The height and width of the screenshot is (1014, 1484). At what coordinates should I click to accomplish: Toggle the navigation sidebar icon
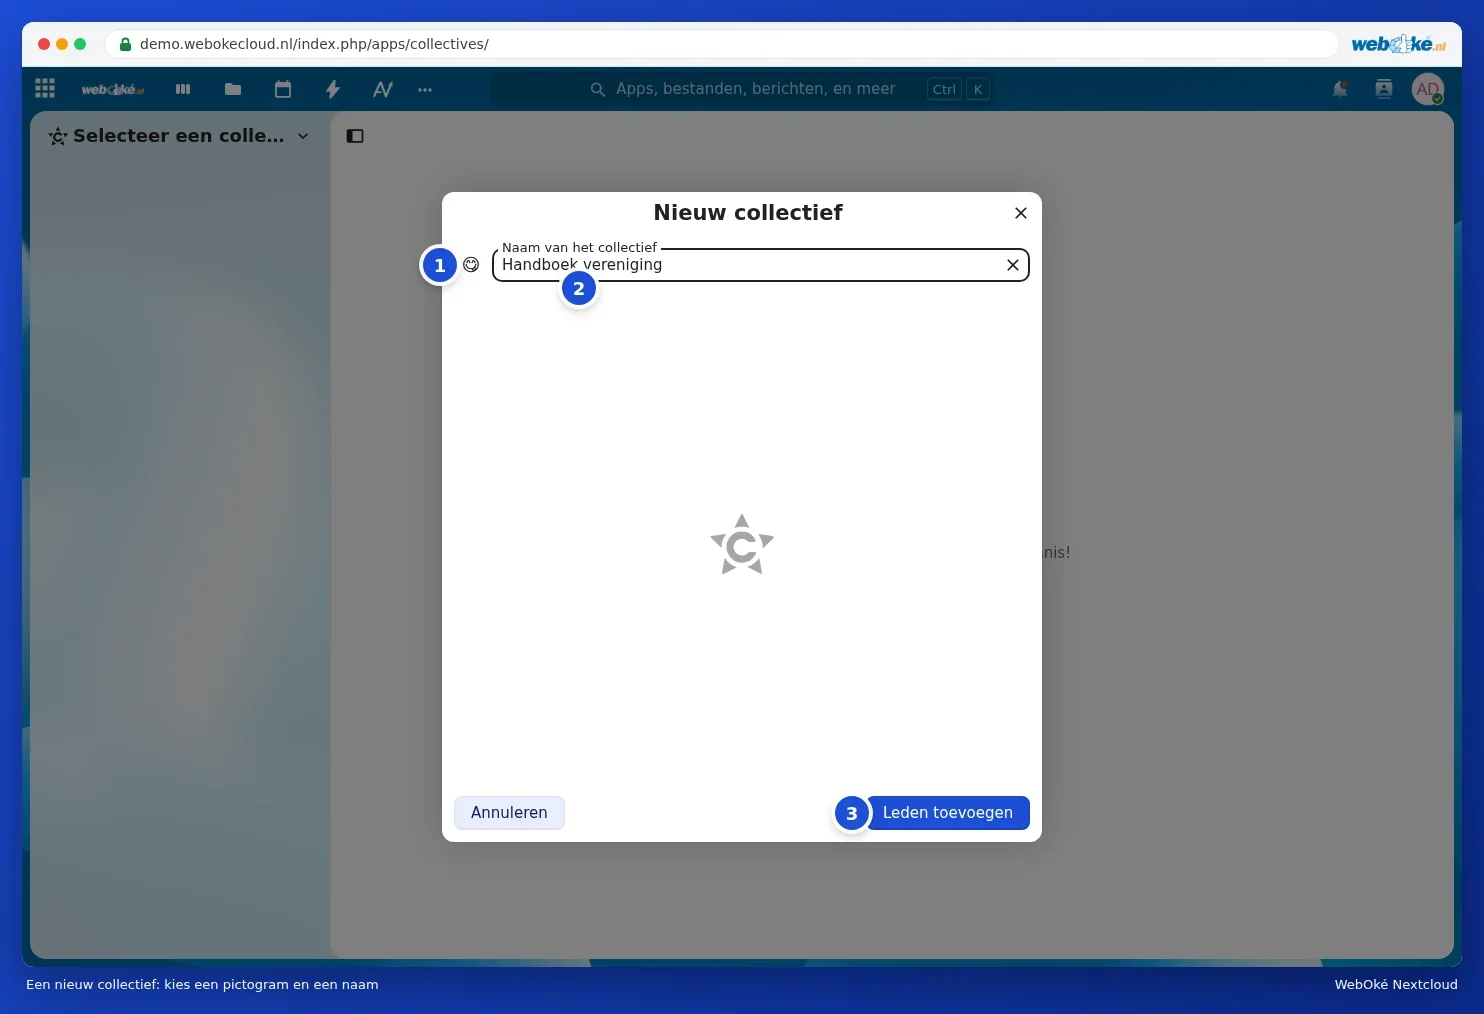(355, 136)
